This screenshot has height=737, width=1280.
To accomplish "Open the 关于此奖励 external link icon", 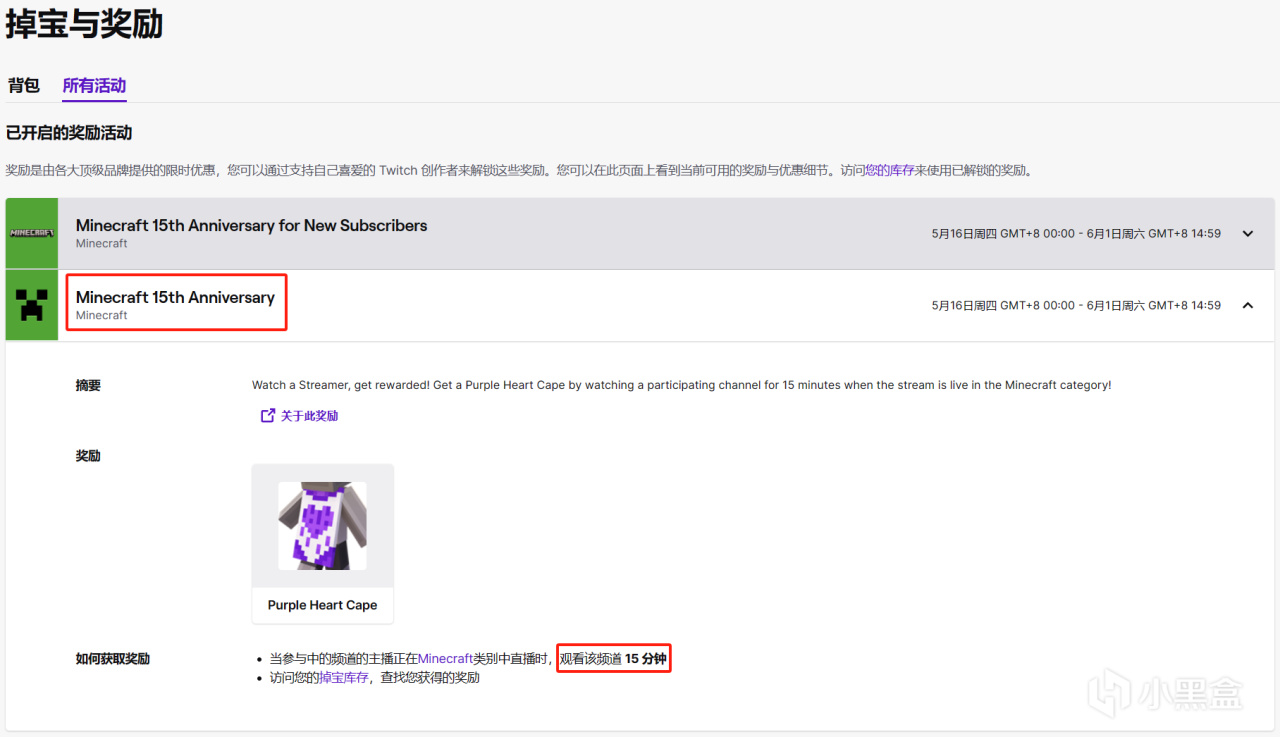I will click(x=267, y=415).
